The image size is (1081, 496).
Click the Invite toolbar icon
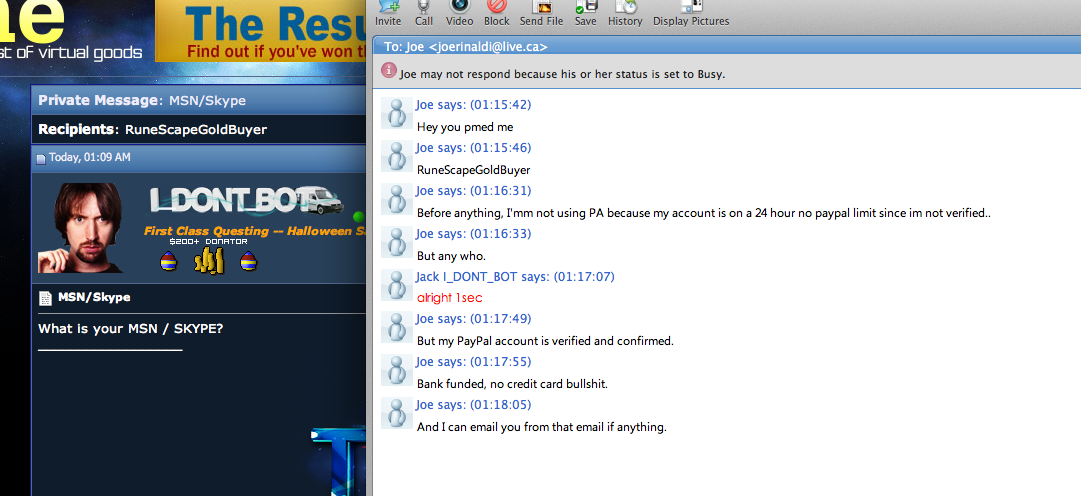[388, 12]
